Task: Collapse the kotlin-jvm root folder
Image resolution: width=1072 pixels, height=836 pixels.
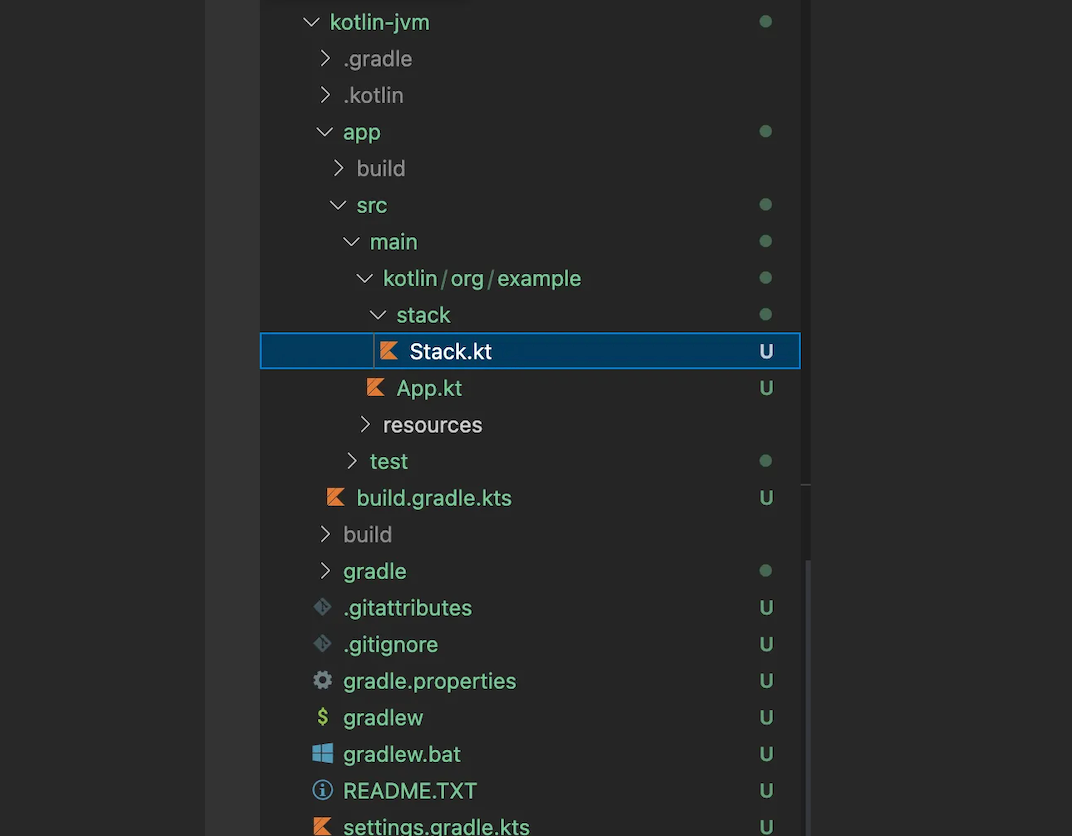Action: tap(311, 22)
